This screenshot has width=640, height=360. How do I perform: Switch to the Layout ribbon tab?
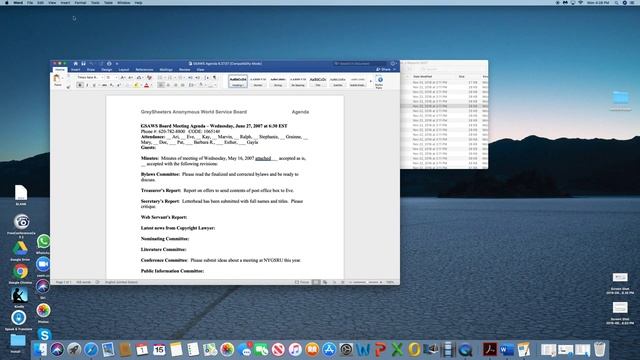click(x=124, y=70)
